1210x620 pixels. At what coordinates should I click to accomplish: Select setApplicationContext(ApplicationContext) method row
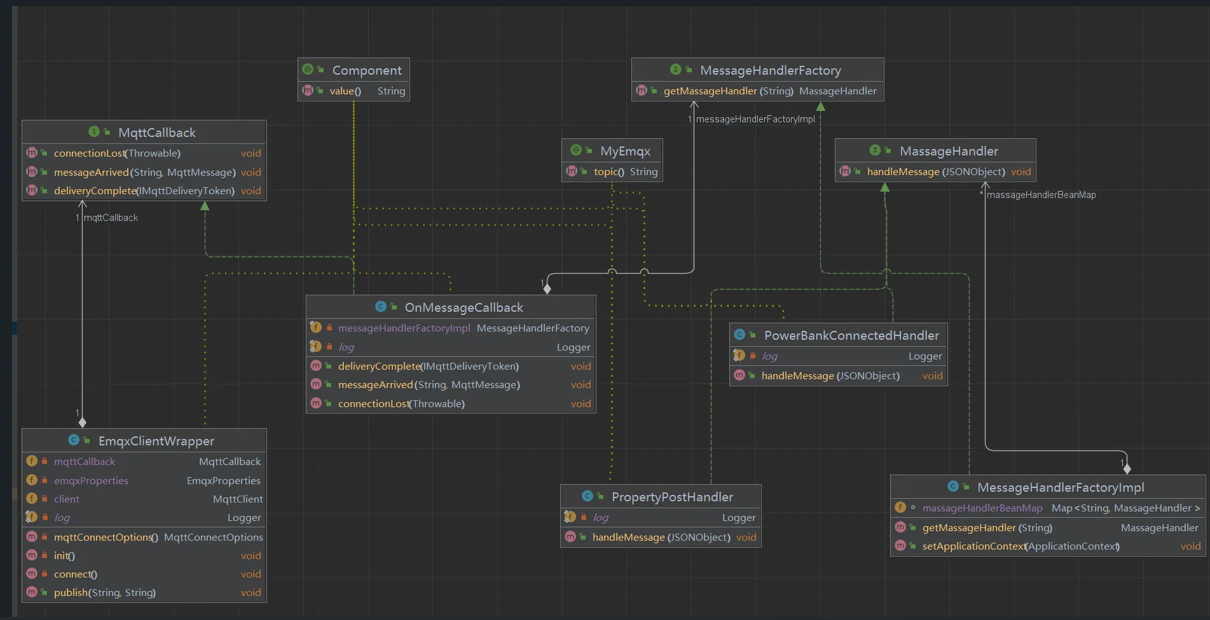coord(1020,546)
